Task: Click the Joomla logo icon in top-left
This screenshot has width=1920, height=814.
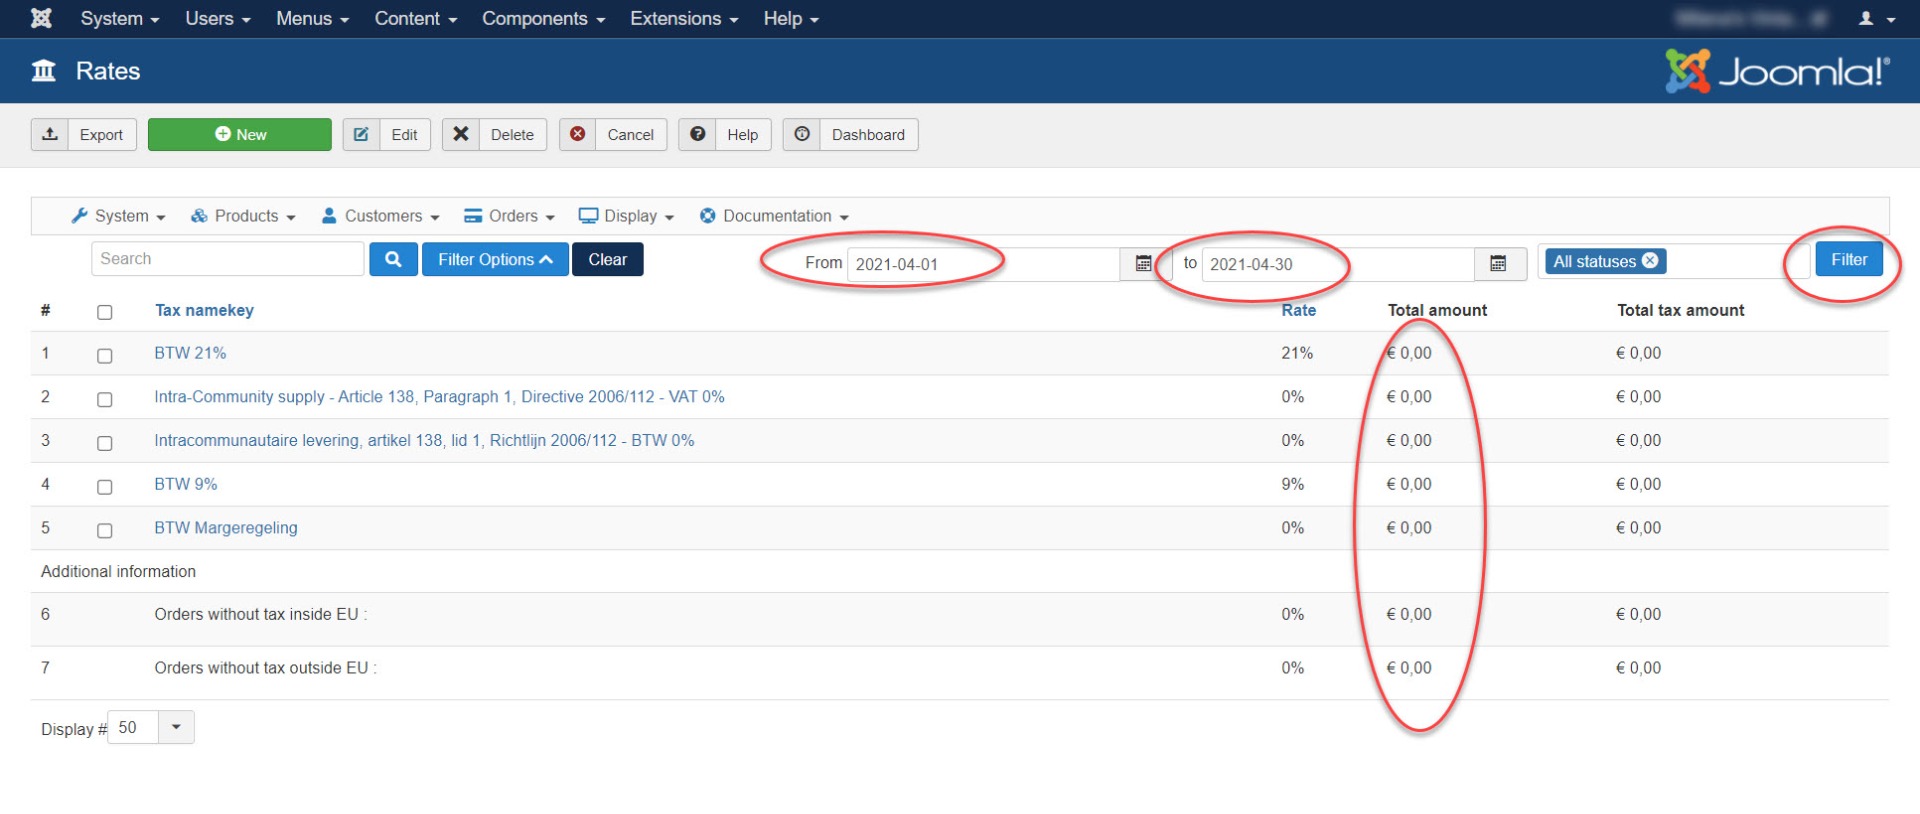Action: point(41,18)
